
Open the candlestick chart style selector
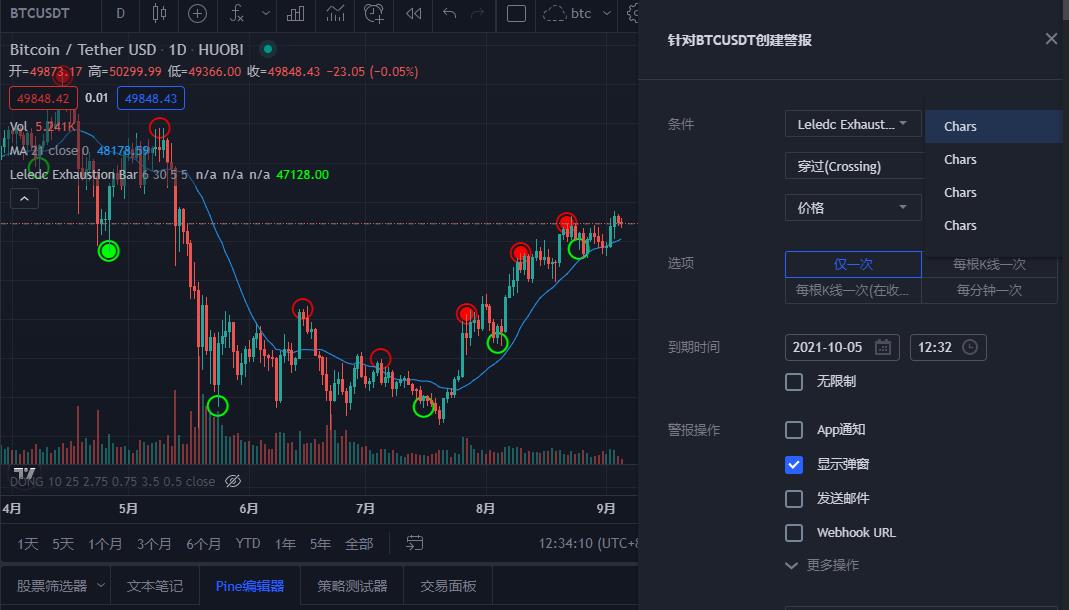coord(159,14)
